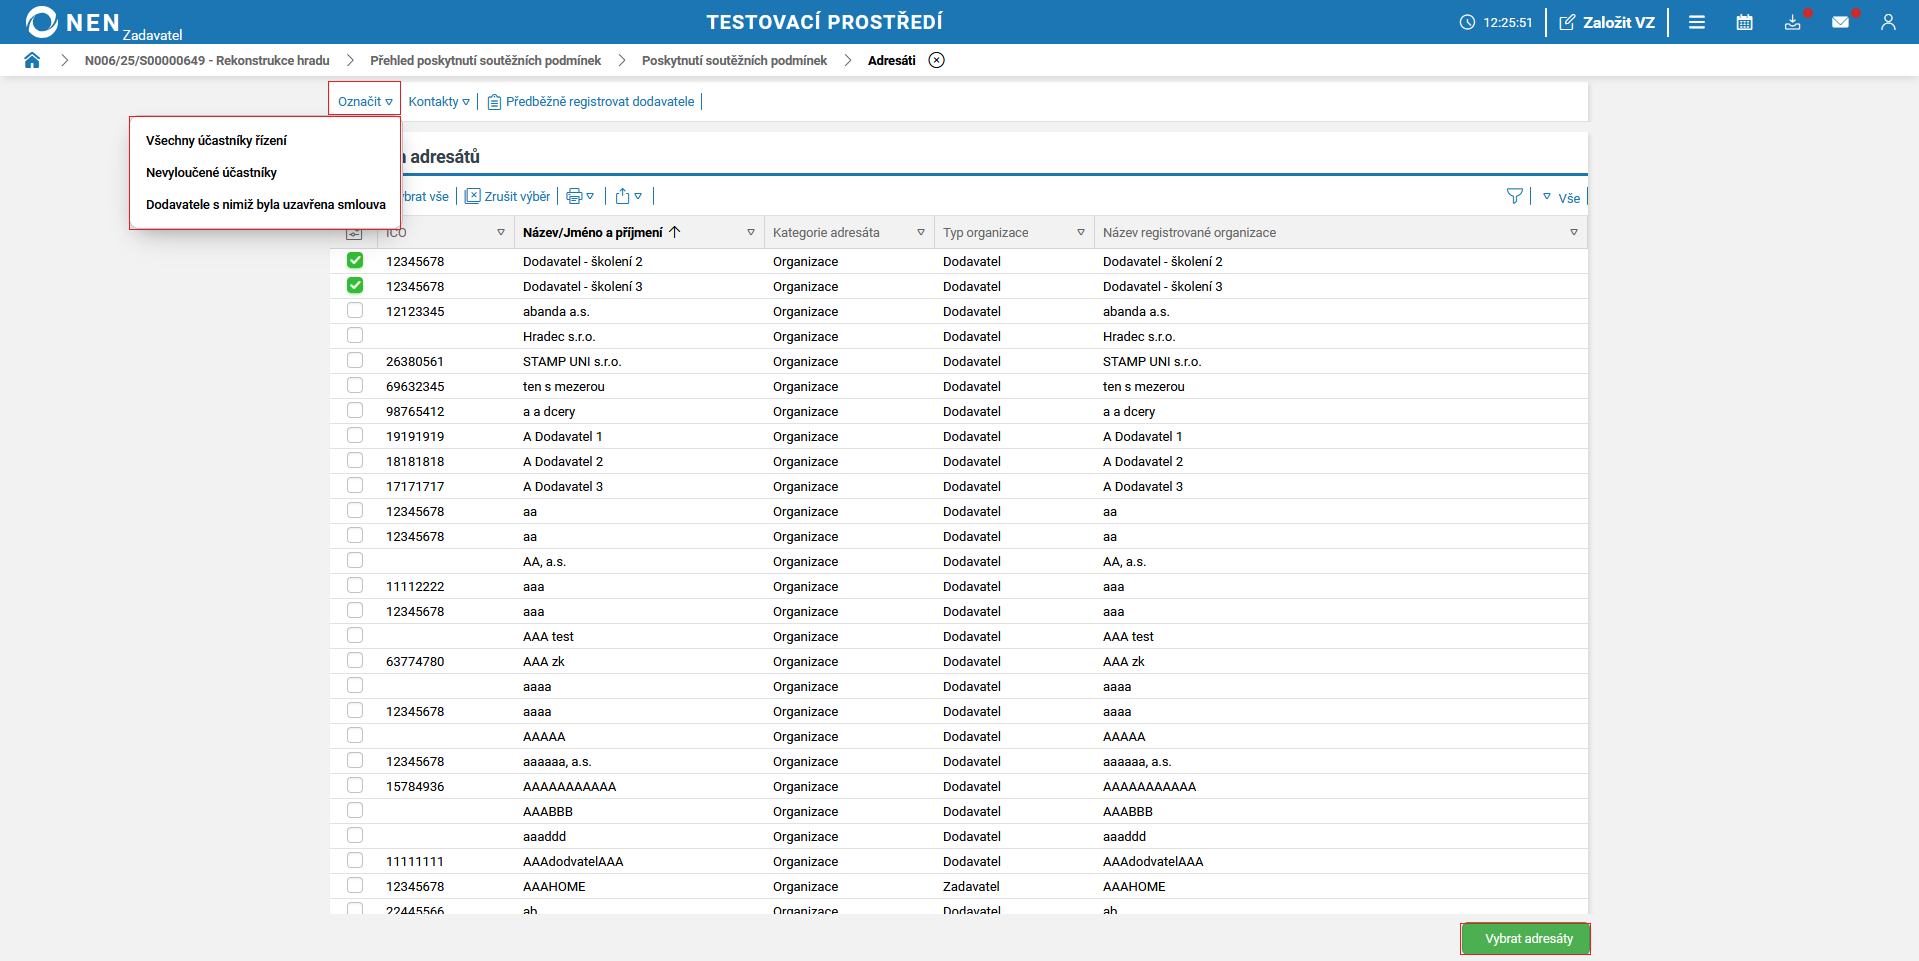Uncheck the Dodavatel - školení 3 row checkbox
1919x961 pixels.
(x=355, y=285)
